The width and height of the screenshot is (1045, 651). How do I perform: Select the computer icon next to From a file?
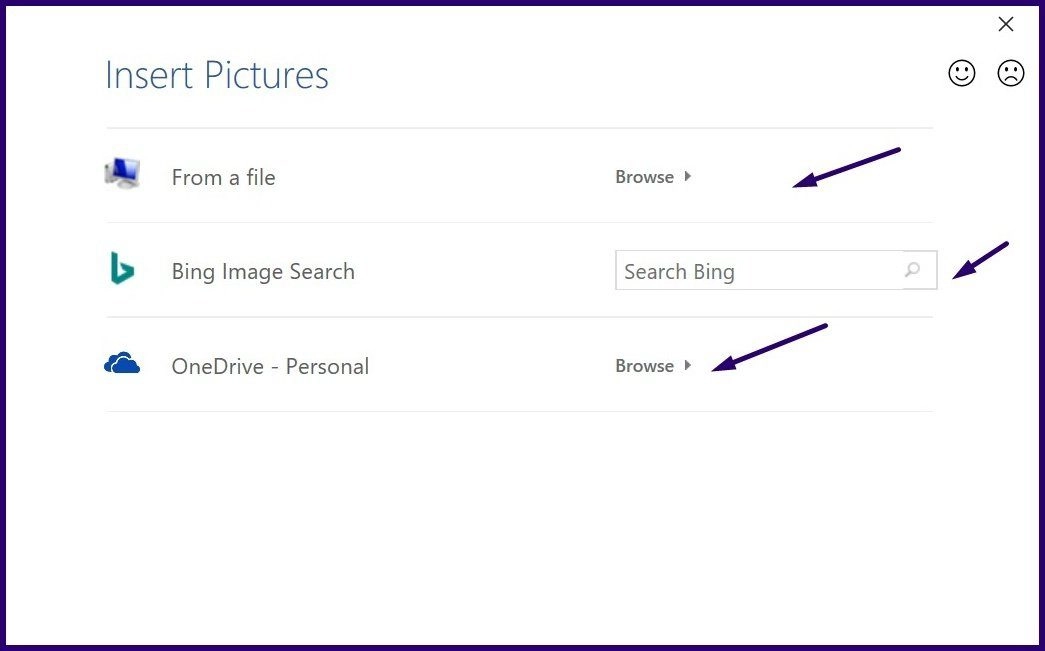(122, 172)
